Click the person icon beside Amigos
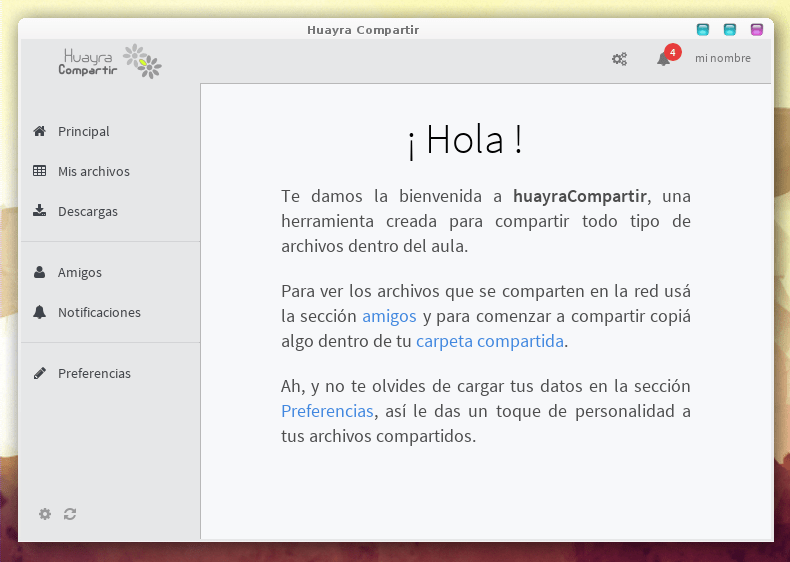 point(39,272)
